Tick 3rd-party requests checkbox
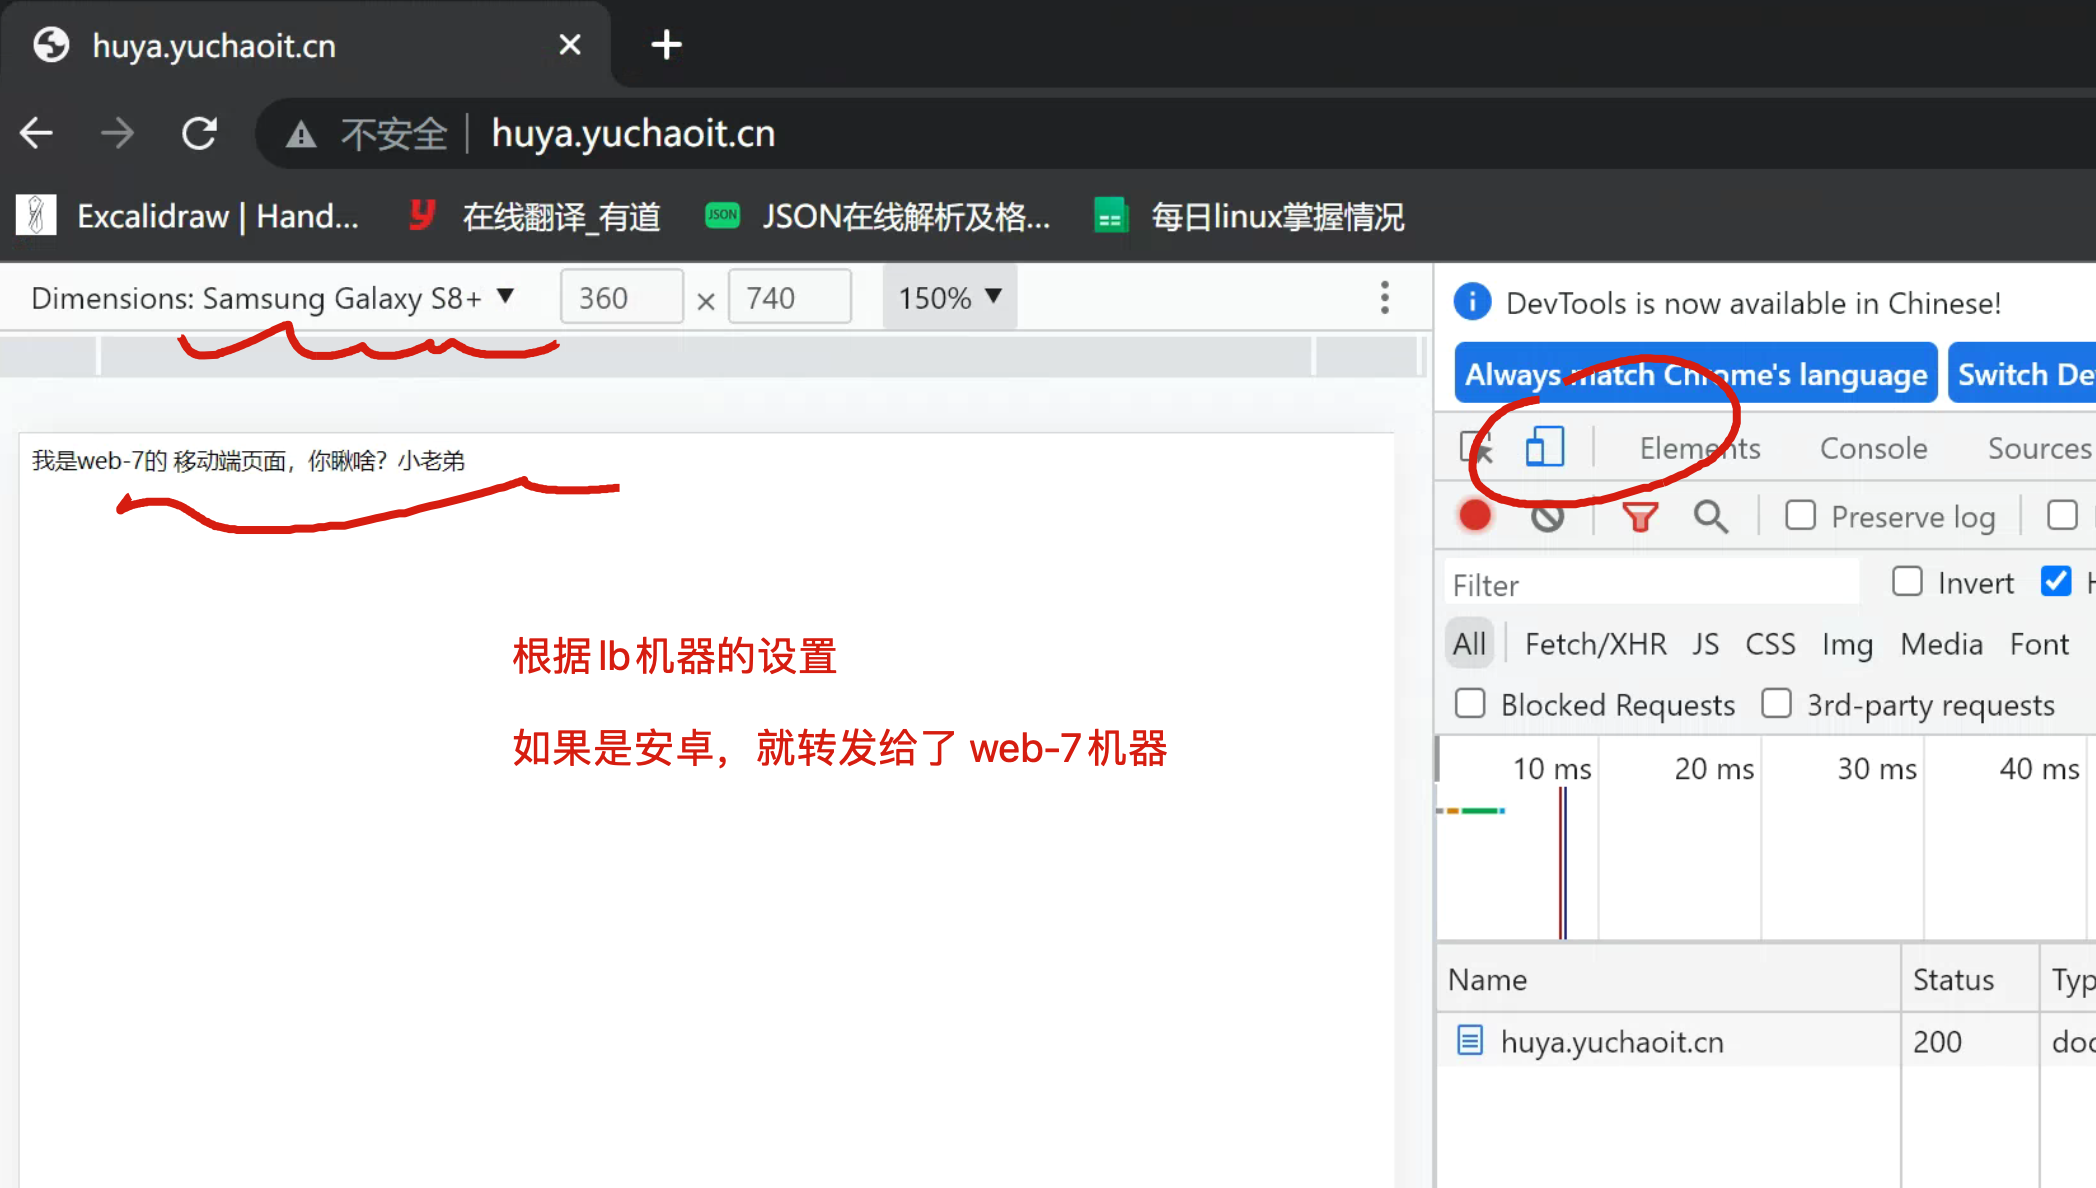The image size is (2096, 1188). [1776, 703]
